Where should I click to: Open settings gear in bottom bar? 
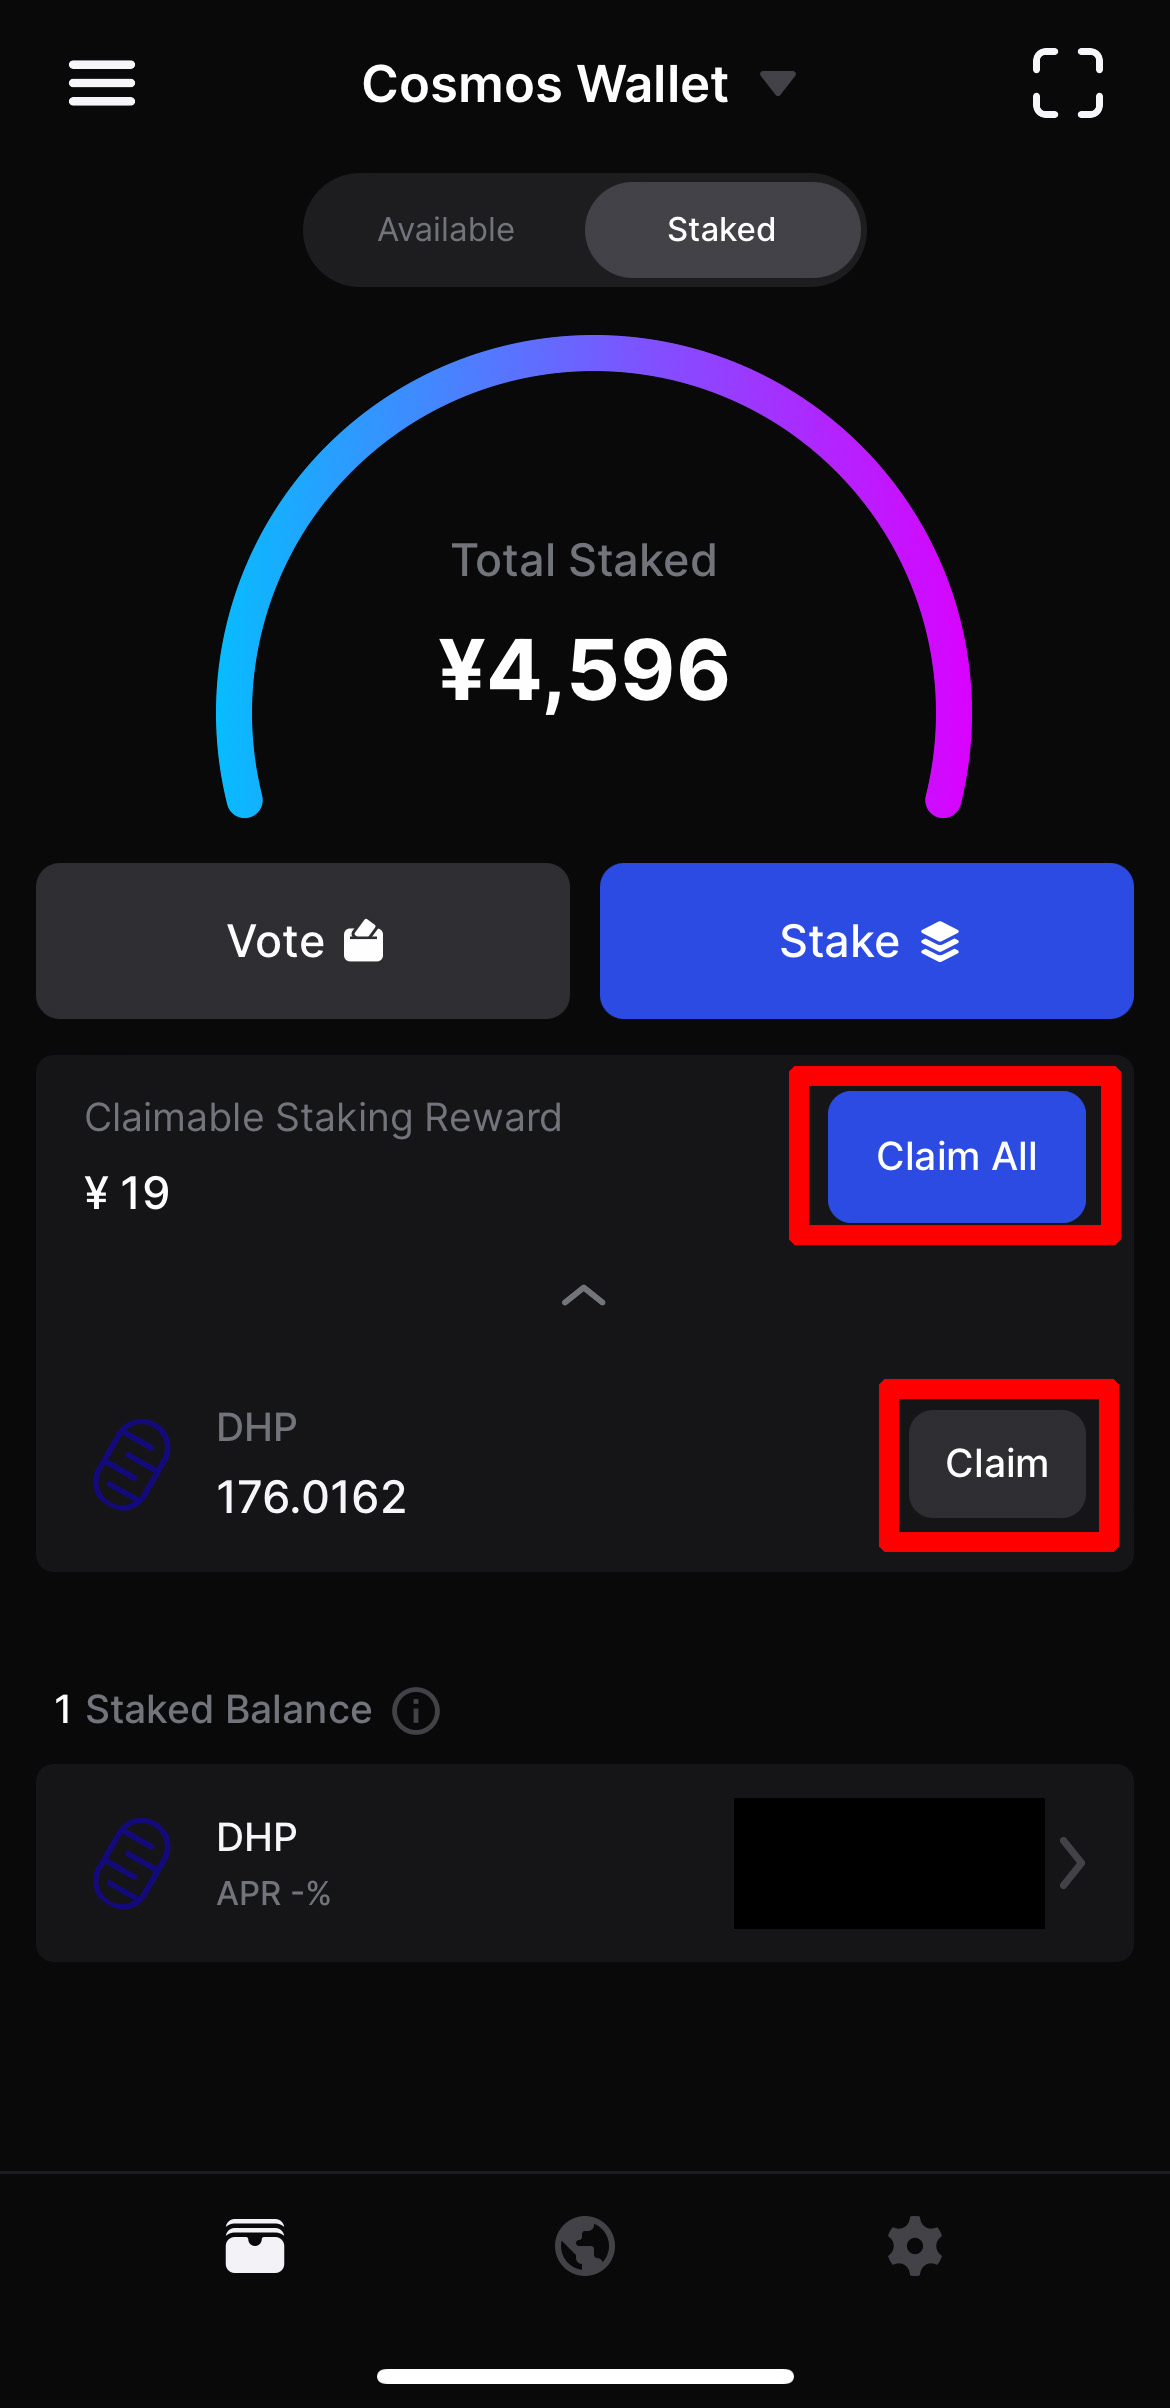tap(915, 2246)
